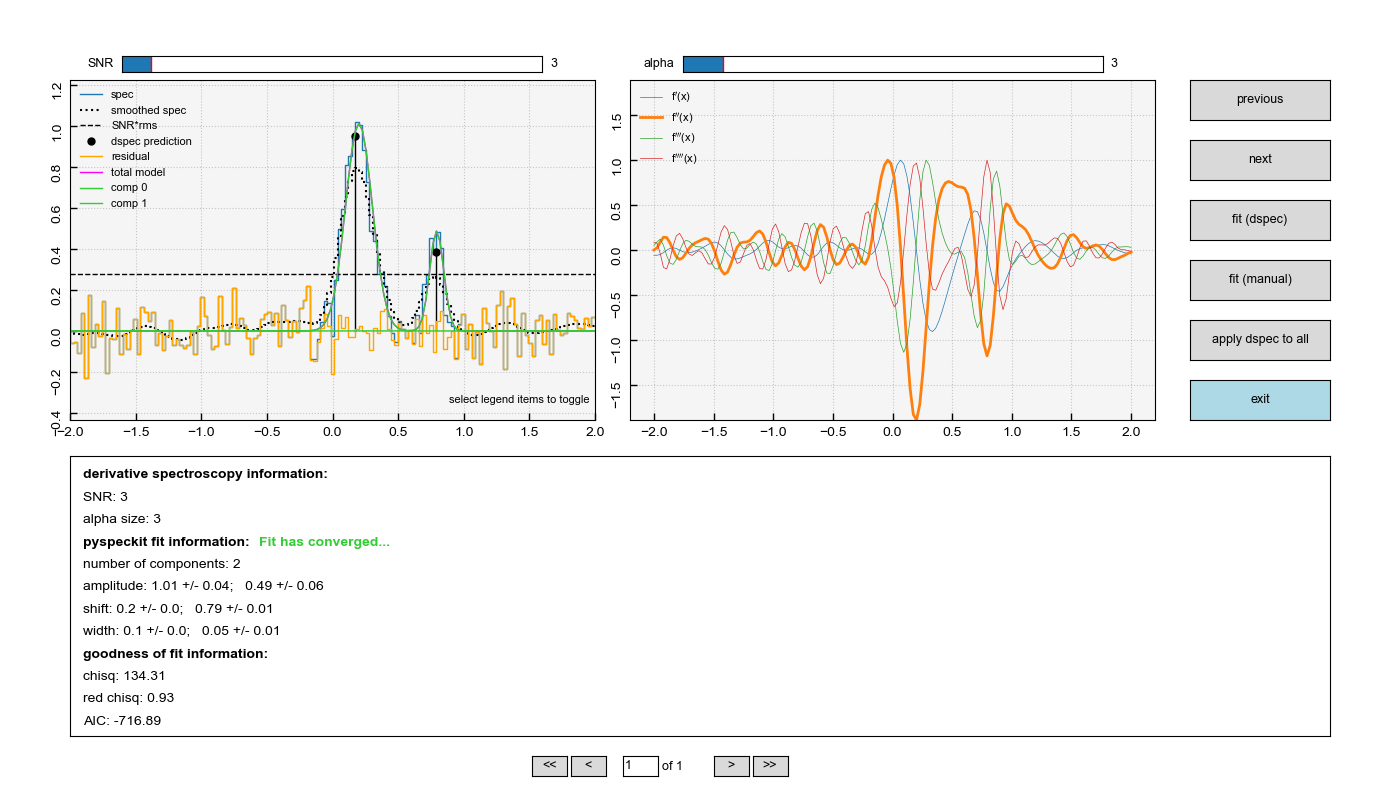The height and width of the screenshot is (800, 1400).
Task: Go back one page with <
Action: (589, 766)
